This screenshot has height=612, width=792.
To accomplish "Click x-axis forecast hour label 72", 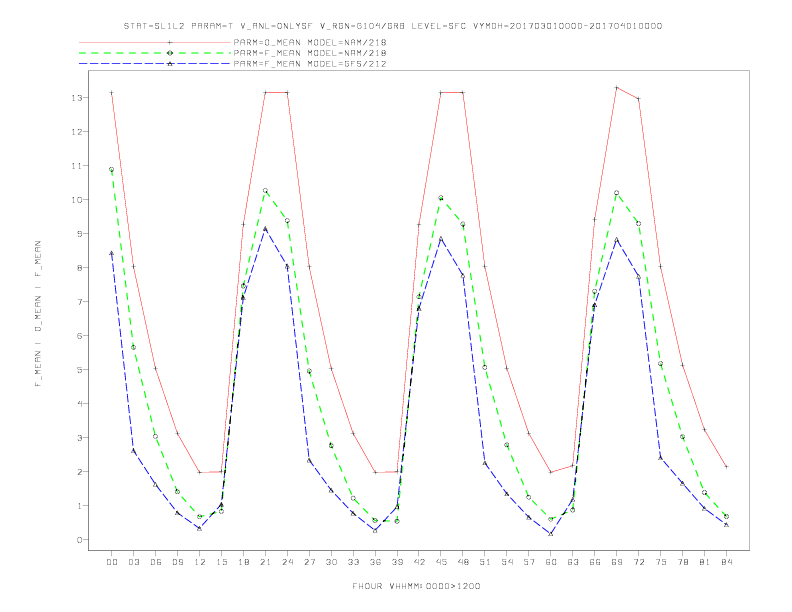I will (x=639, y=562).
